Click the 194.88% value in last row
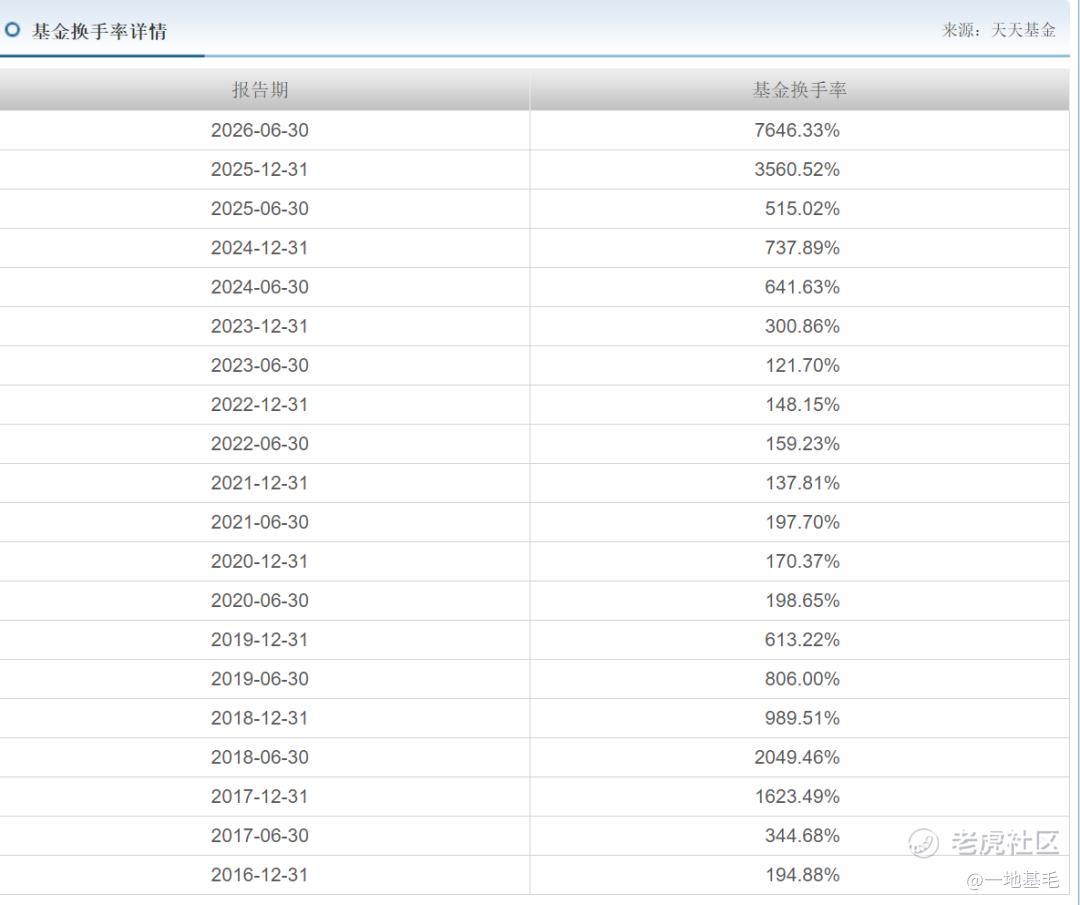The image size is (1080, 905). point(802,875)
